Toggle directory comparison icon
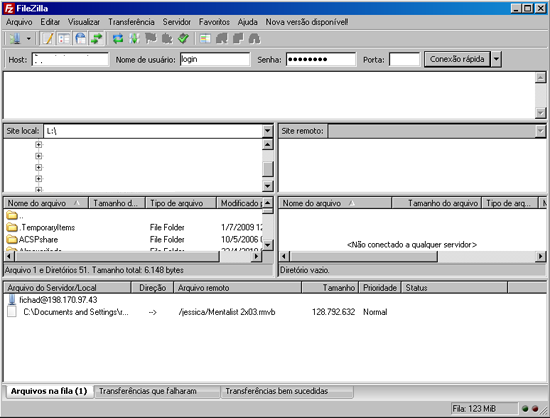This screenshot has height=418, width=550. pos(221,39)
